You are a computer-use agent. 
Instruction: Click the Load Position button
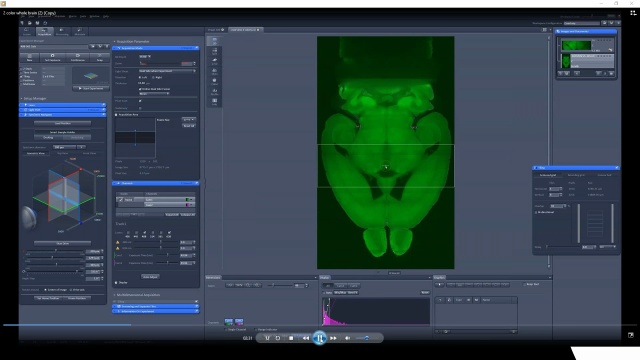[63, 123]
